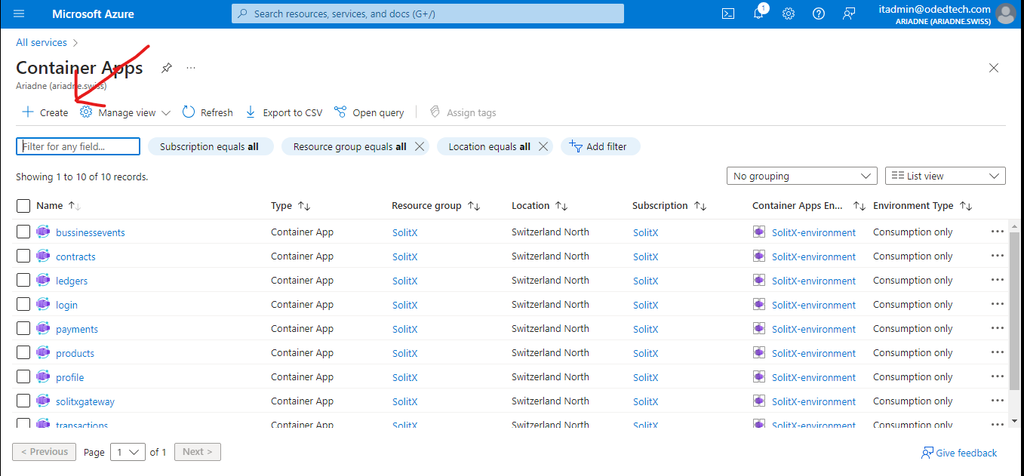Select the payments row checkbox
1024x476 pixels.
pos(24,328)
